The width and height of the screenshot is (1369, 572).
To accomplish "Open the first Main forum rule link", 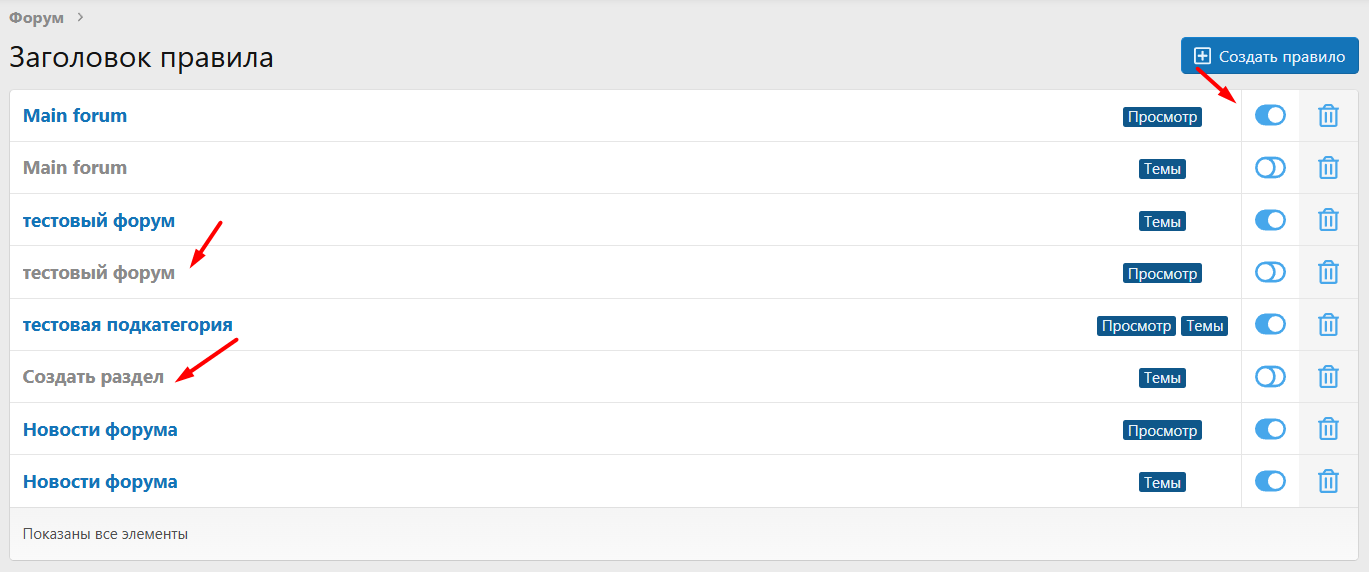I will 75,116.
